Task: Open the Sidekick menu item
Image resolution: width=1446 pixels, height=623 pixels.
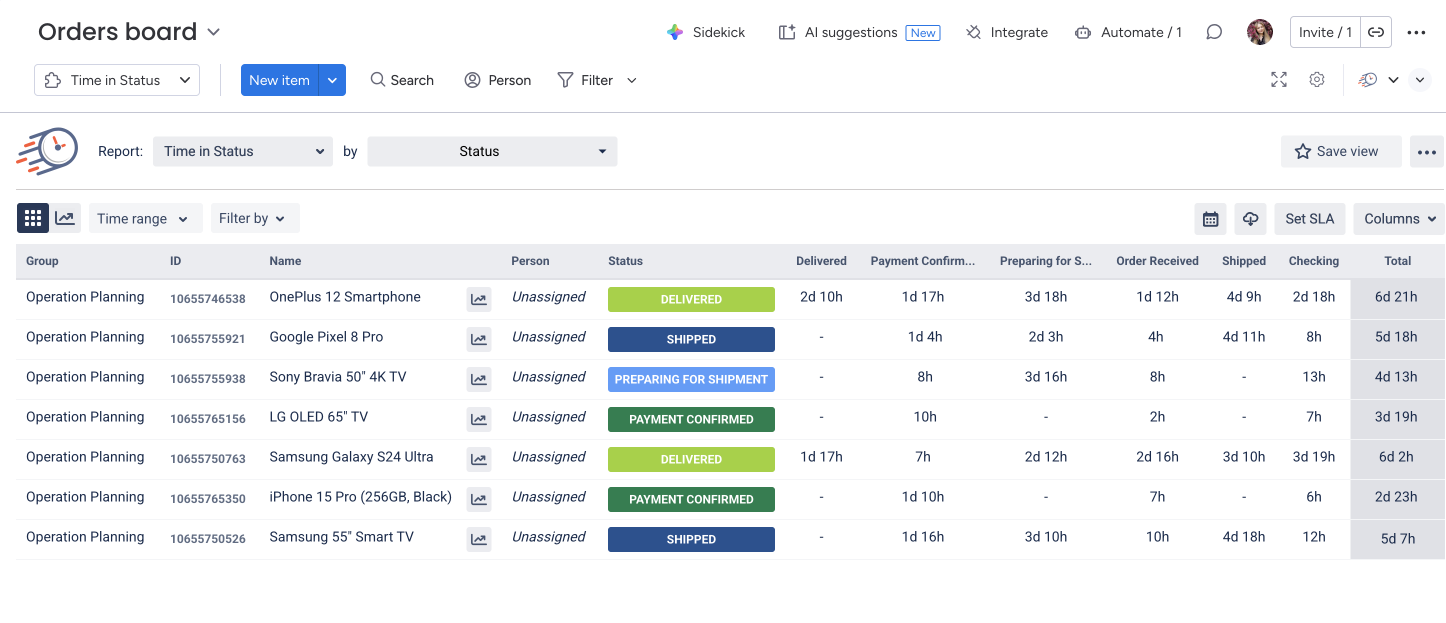Action: pos(706,32)
